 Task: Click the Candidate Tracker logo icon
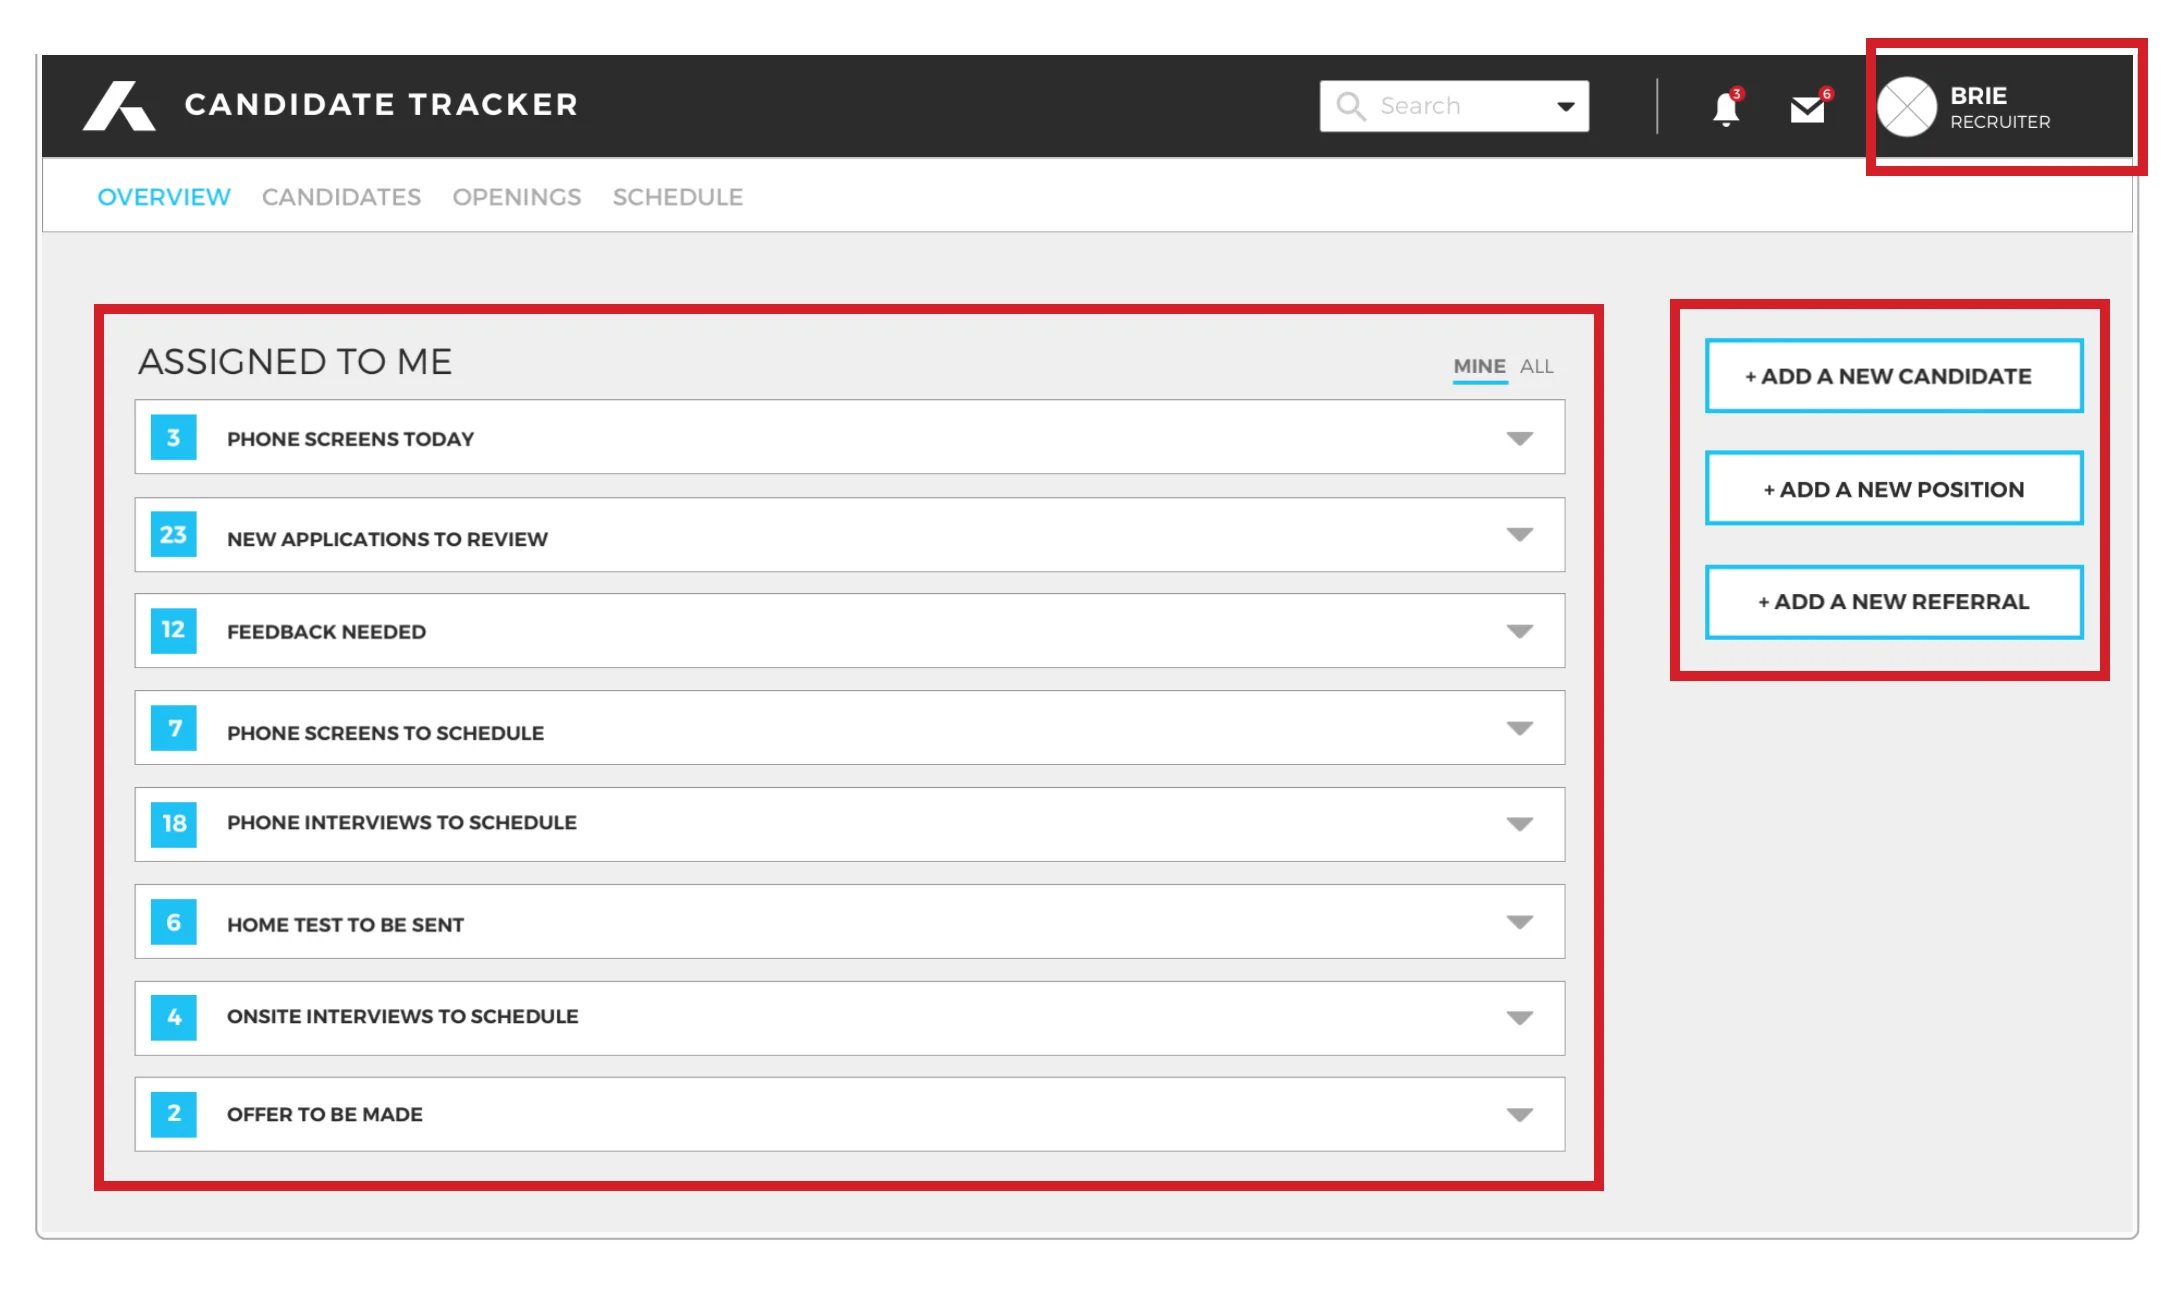pos(119,106)
